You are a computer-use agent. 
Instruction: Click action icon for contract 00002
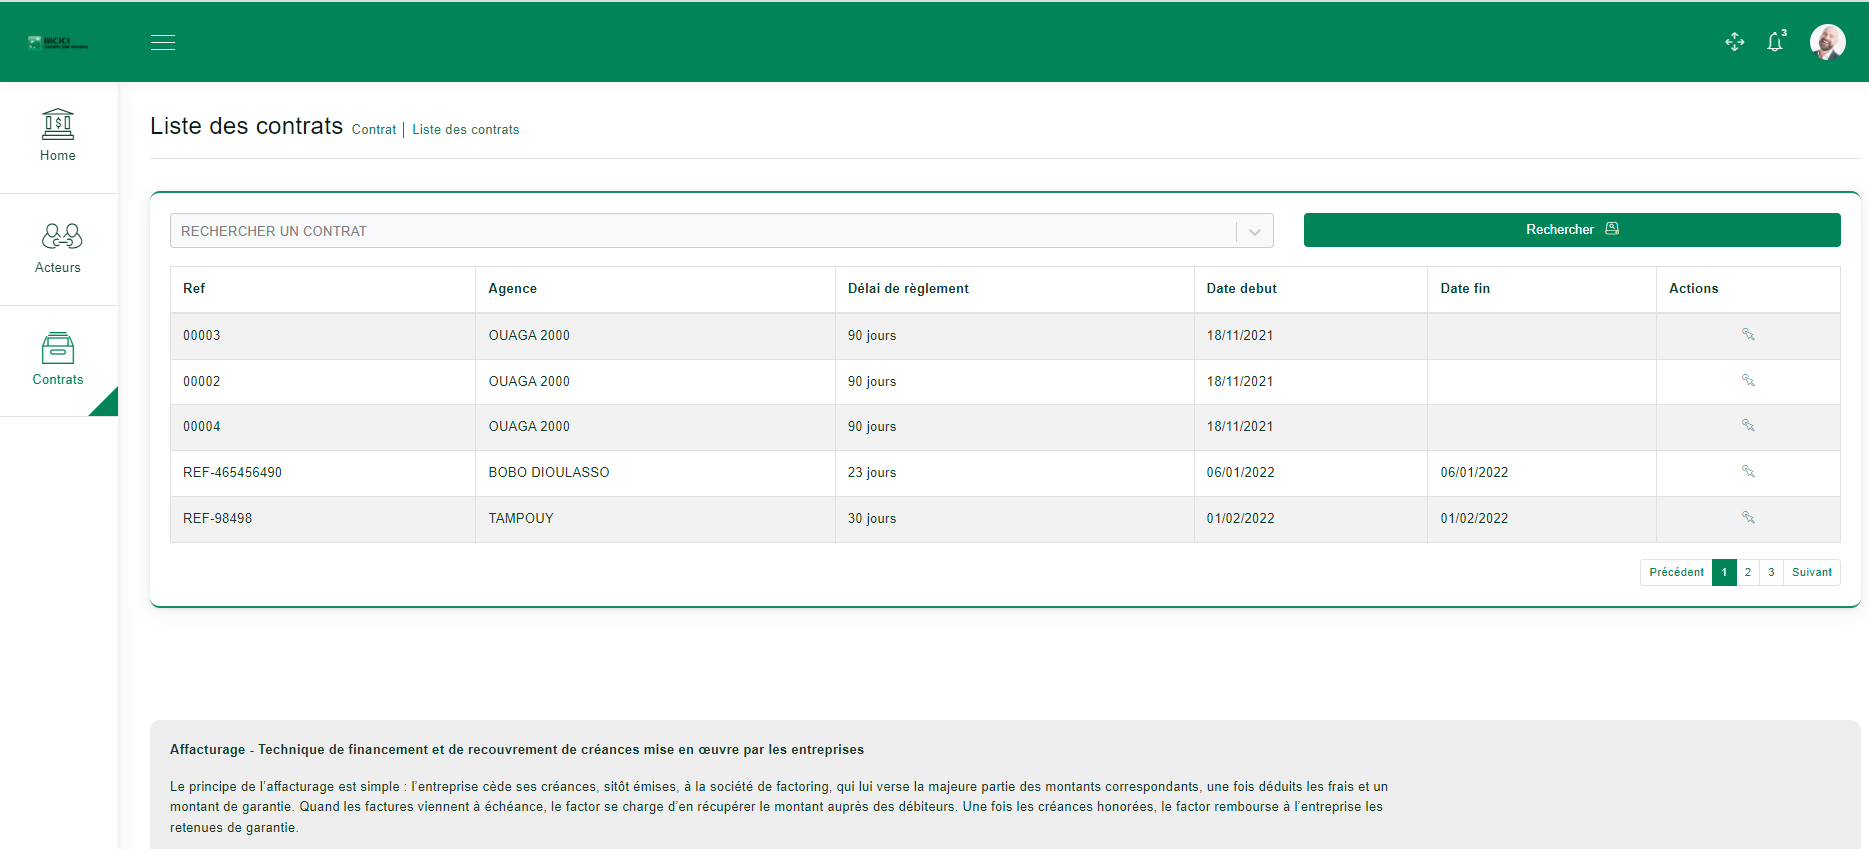[x=1748, y=381]
